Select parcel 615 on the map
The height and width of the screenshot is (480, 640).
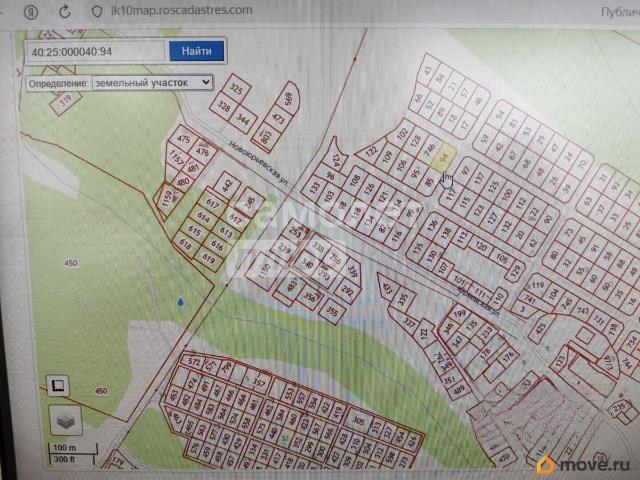(x=194, y=231)
